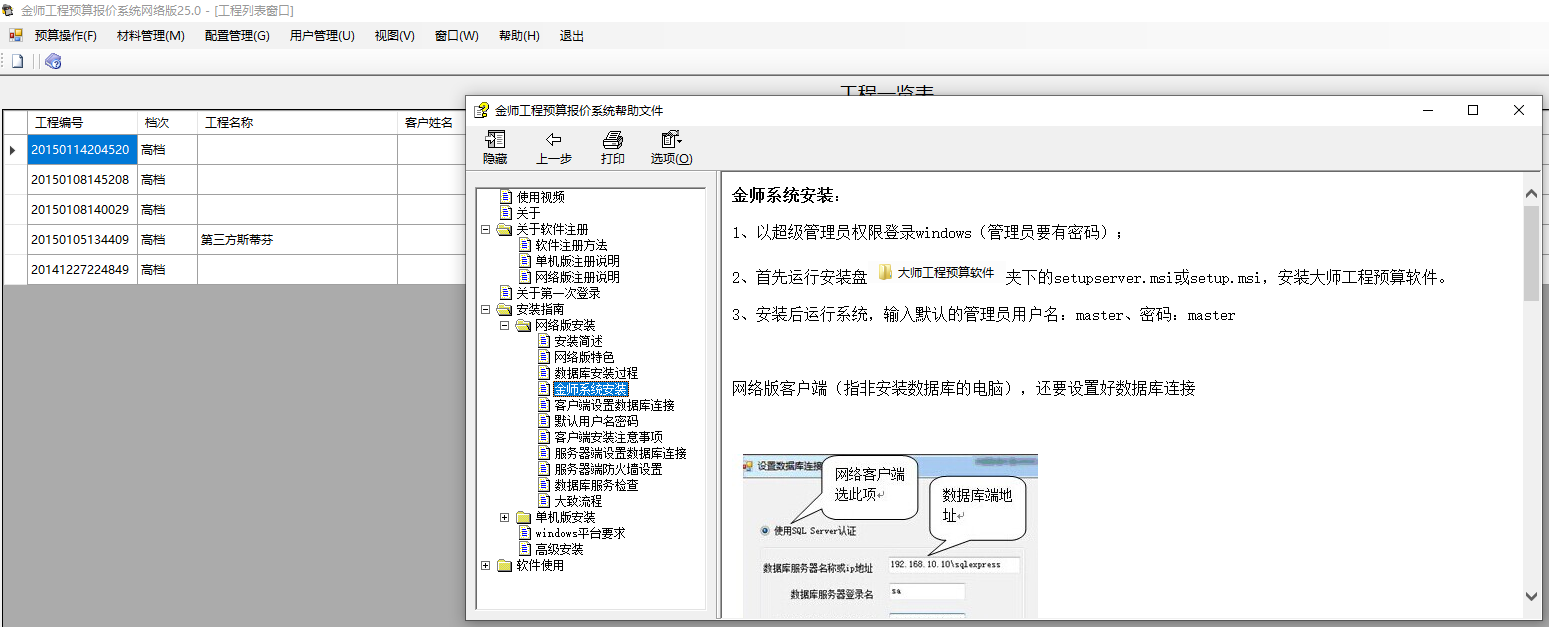
Task: Expand the 单机版安装 tree node
Action: coord(505,517)
